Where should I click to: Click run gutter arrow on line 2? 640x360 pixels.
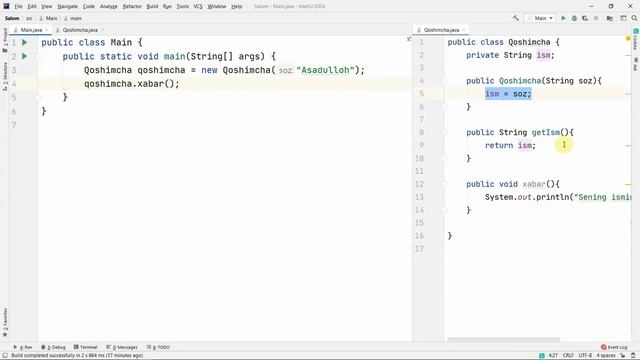pos(24,56)
